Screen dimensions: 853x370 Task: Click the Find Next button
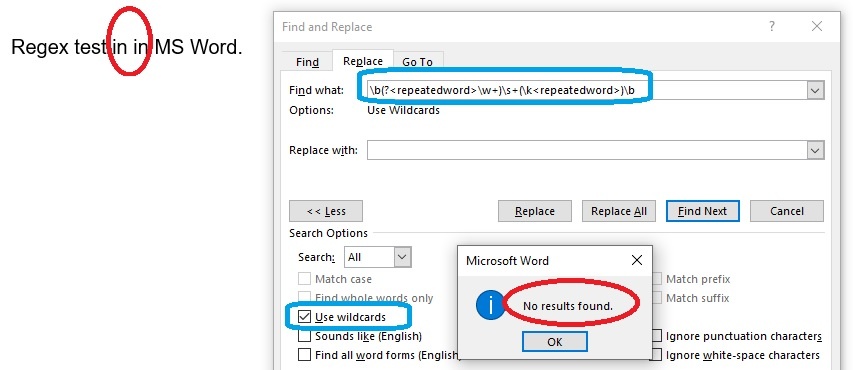(x=702, y=211)
